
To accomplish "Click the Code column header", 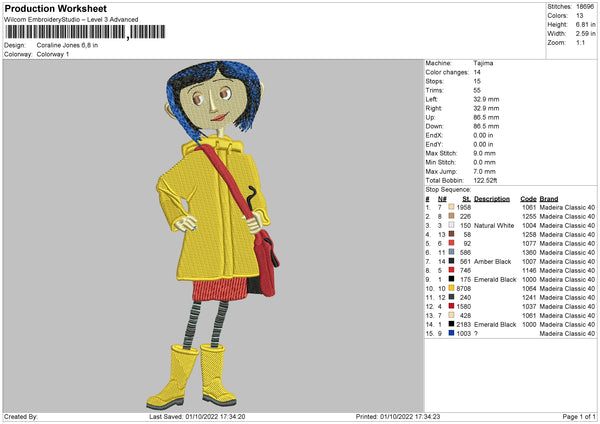I will point(528,198).
